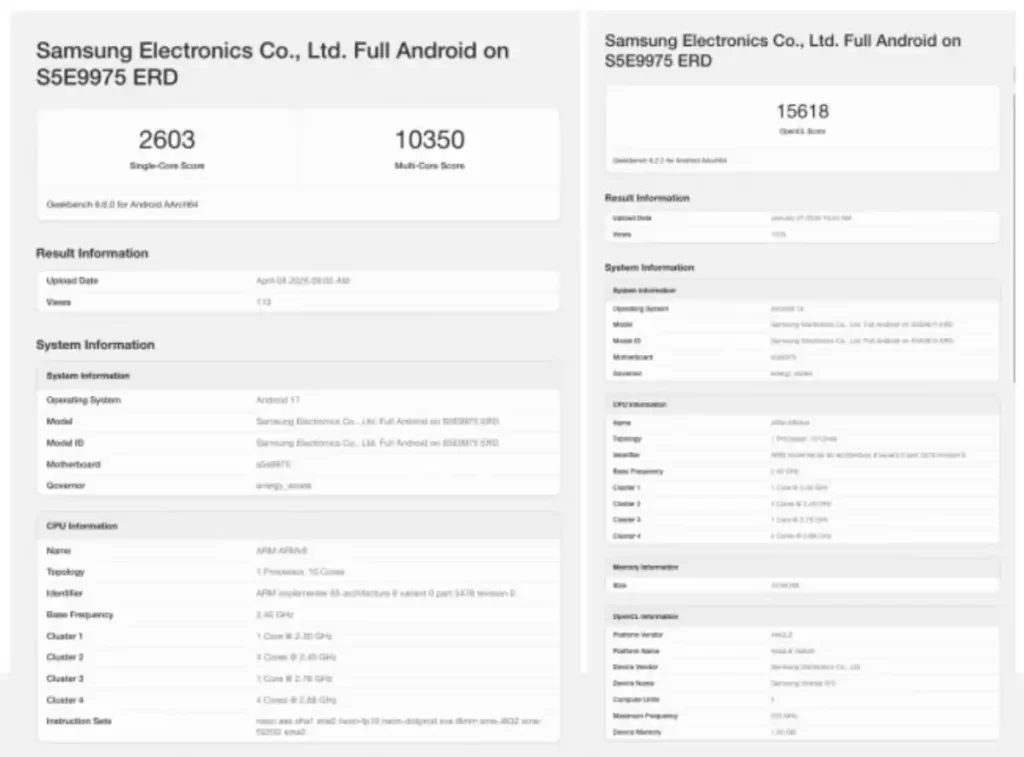Click the Operating System row showing Android

point(298,400)
